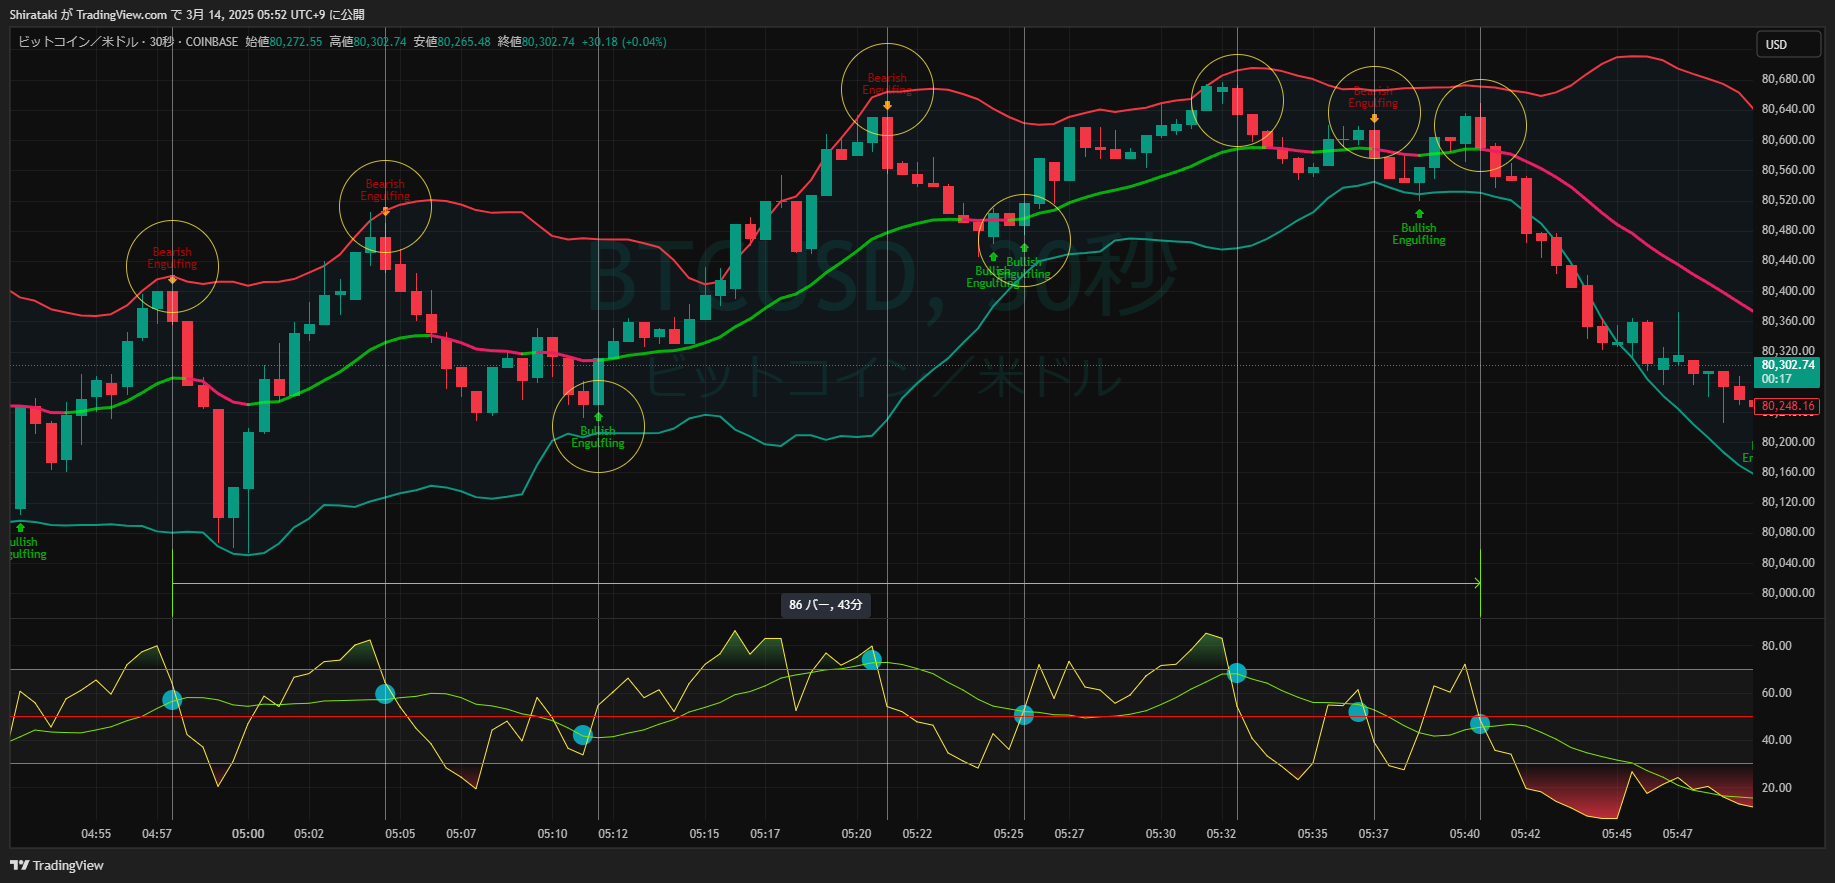Viewport: 1835px width, 883px height.
Task: Click the 80,520.00 price axis label
Action: (1787, 200)
